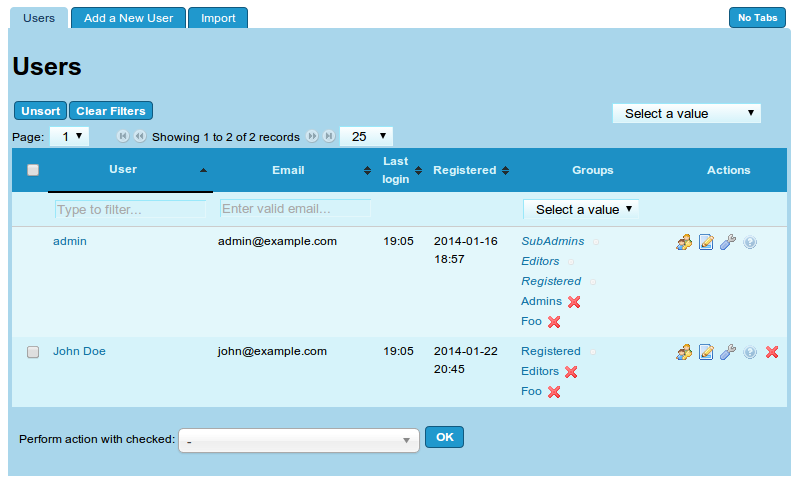Delete user John Doe with red X

[x=772, y=352]
